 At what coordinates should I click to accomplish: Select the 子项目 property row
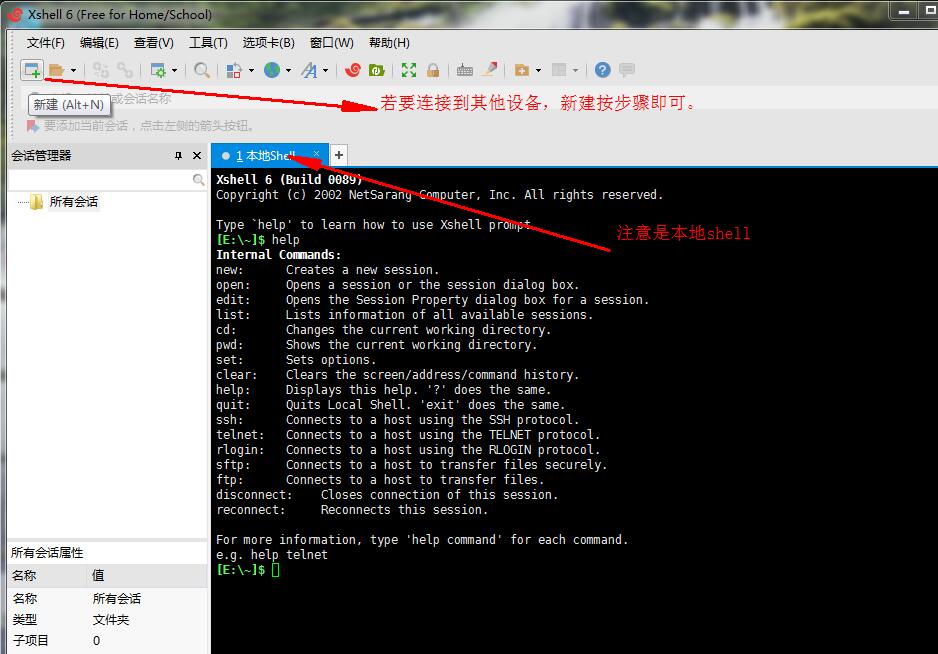tap(108, 640)
